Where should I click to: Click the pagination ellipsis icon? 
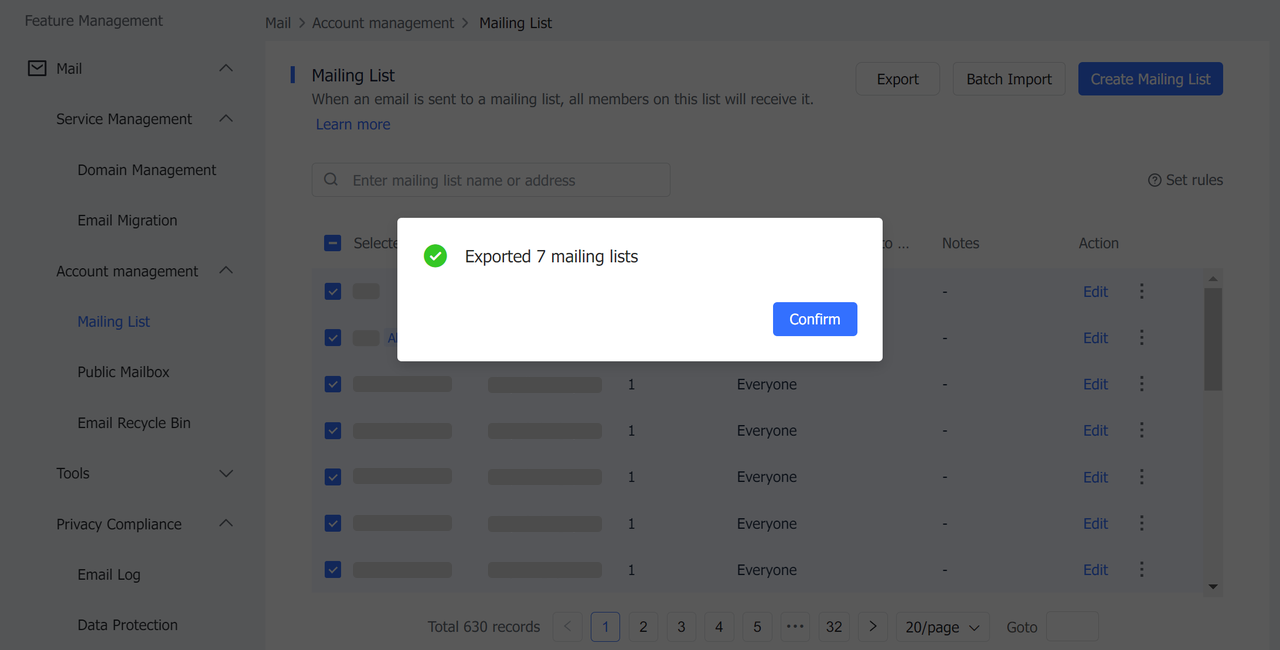(x=795, y=626)
